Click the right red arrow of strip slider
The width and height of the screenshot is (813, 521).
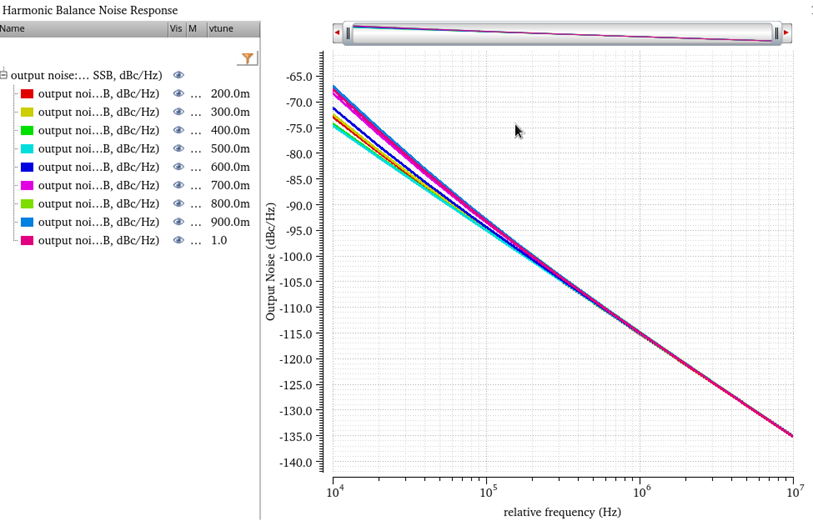(787, 33)
